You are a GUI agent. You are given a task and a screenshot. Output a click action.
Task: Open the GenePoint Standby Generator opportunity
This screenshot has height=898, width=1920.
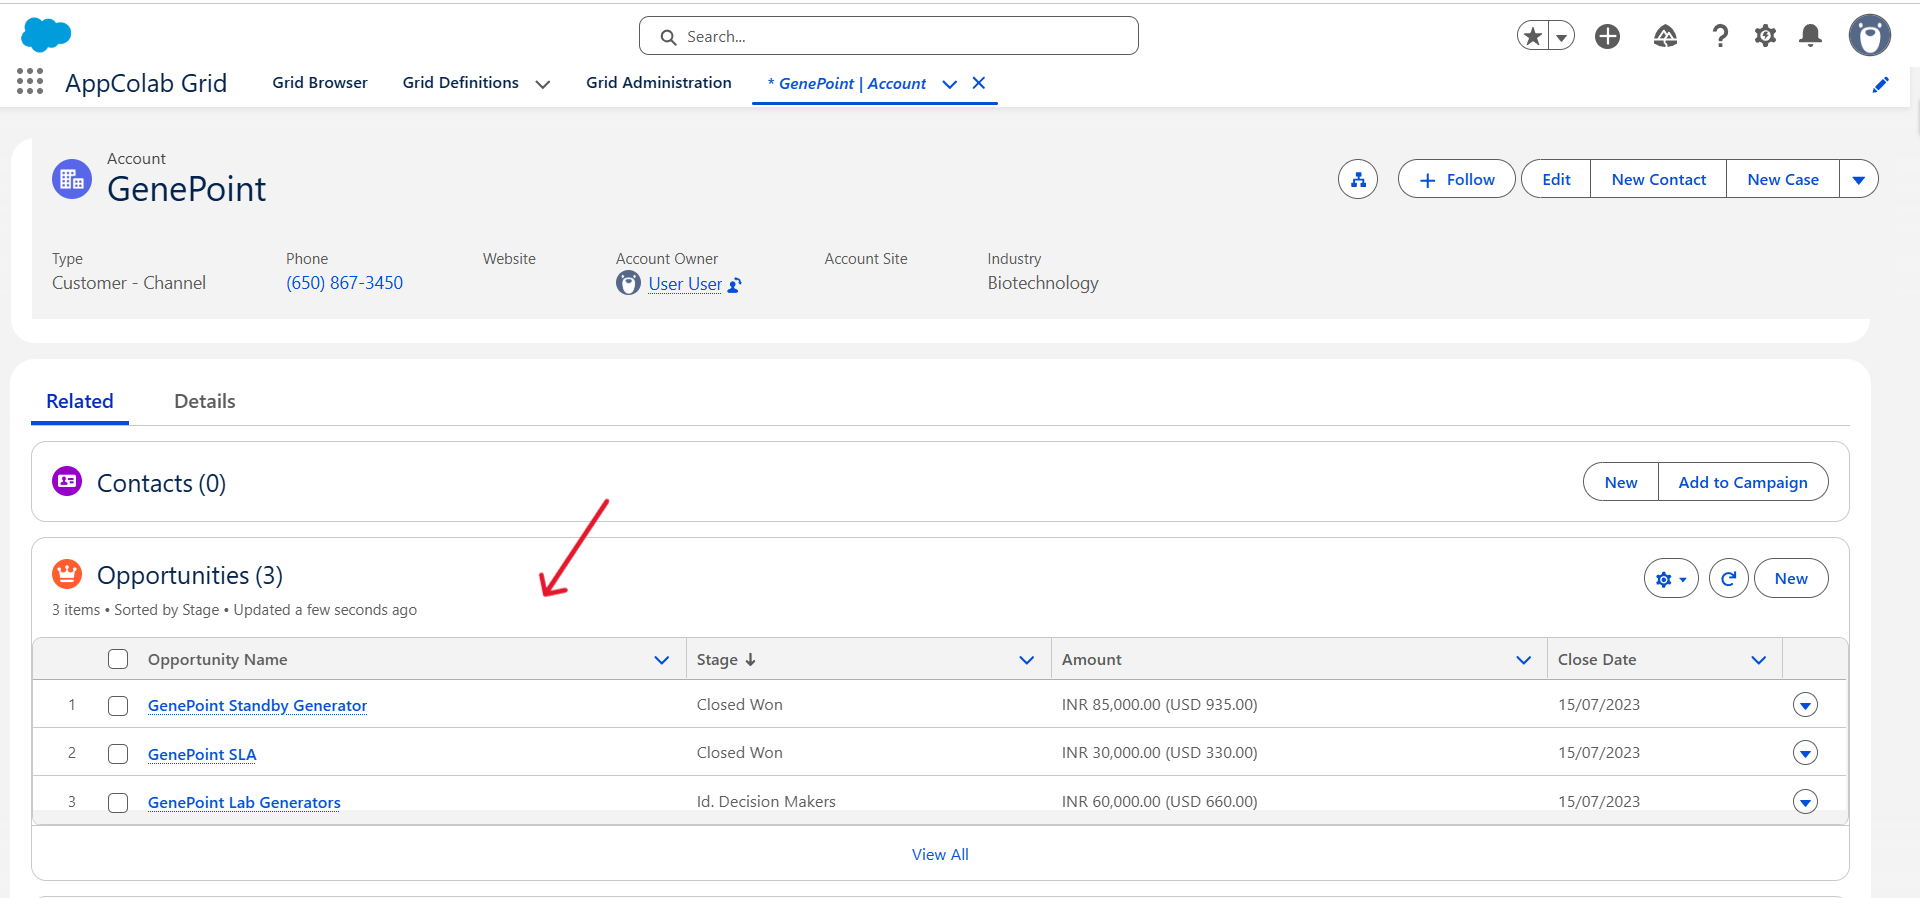(x=257, y=705)
